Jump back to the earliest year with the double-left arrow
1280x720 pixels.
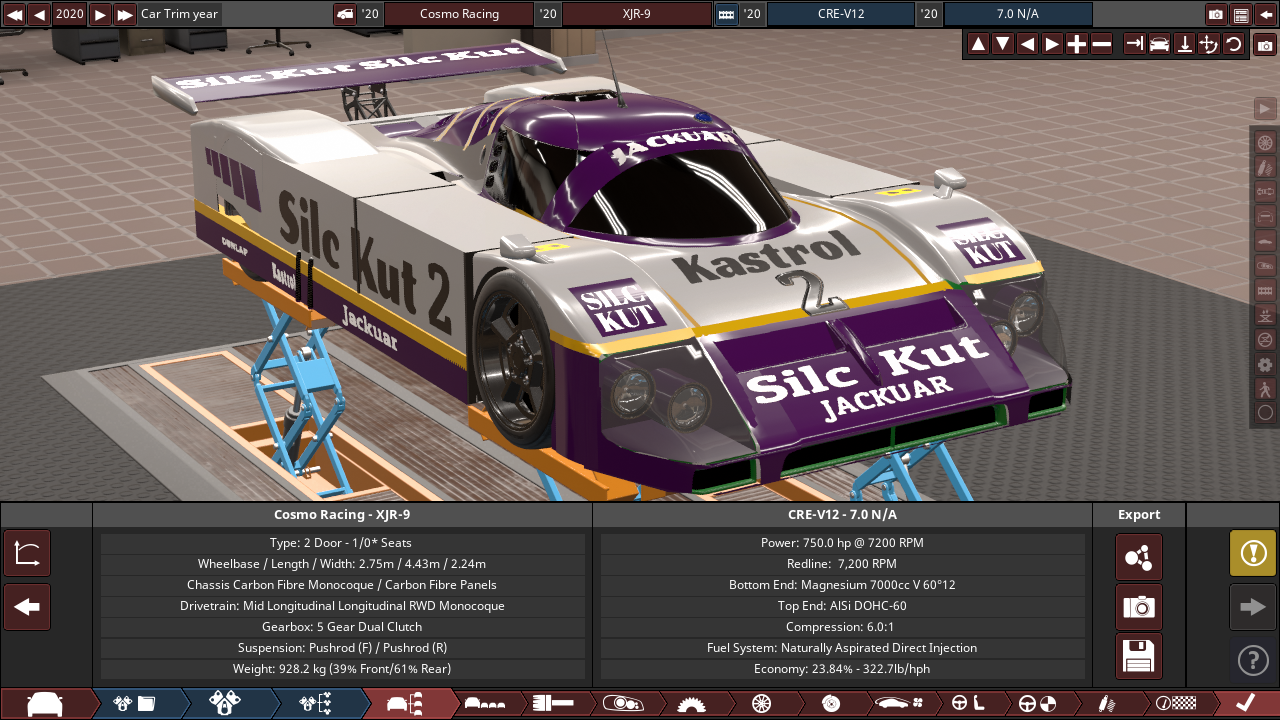point(14,14)
